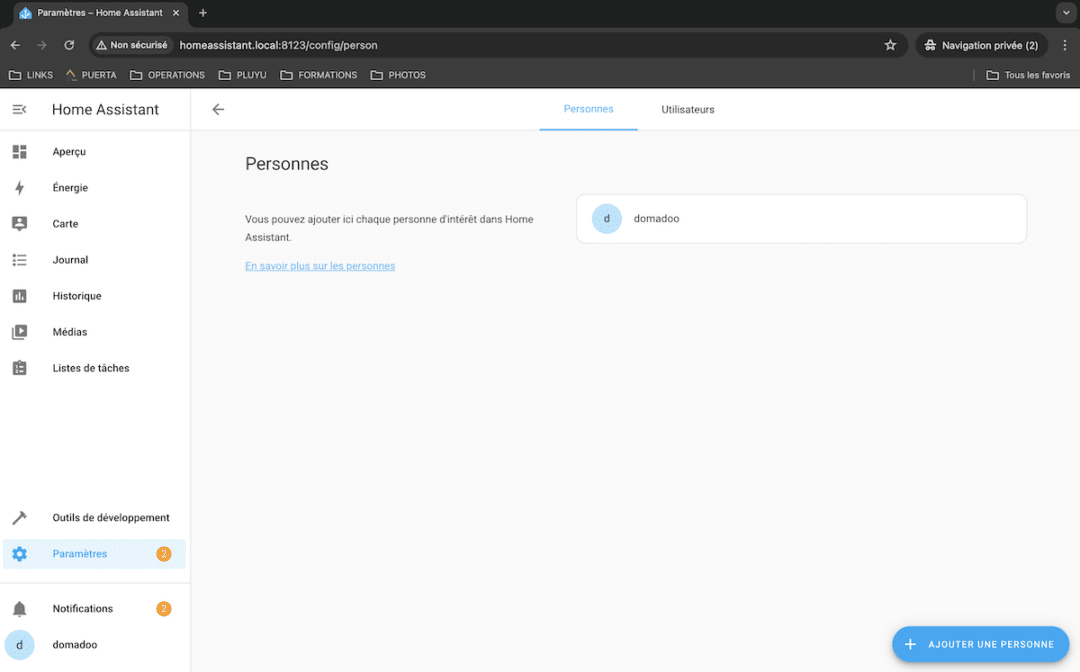The height and width of the screenshot is (672, 1080).
Task: Select the Énergie sidebar icon
Action: click(x=20, y=187)
